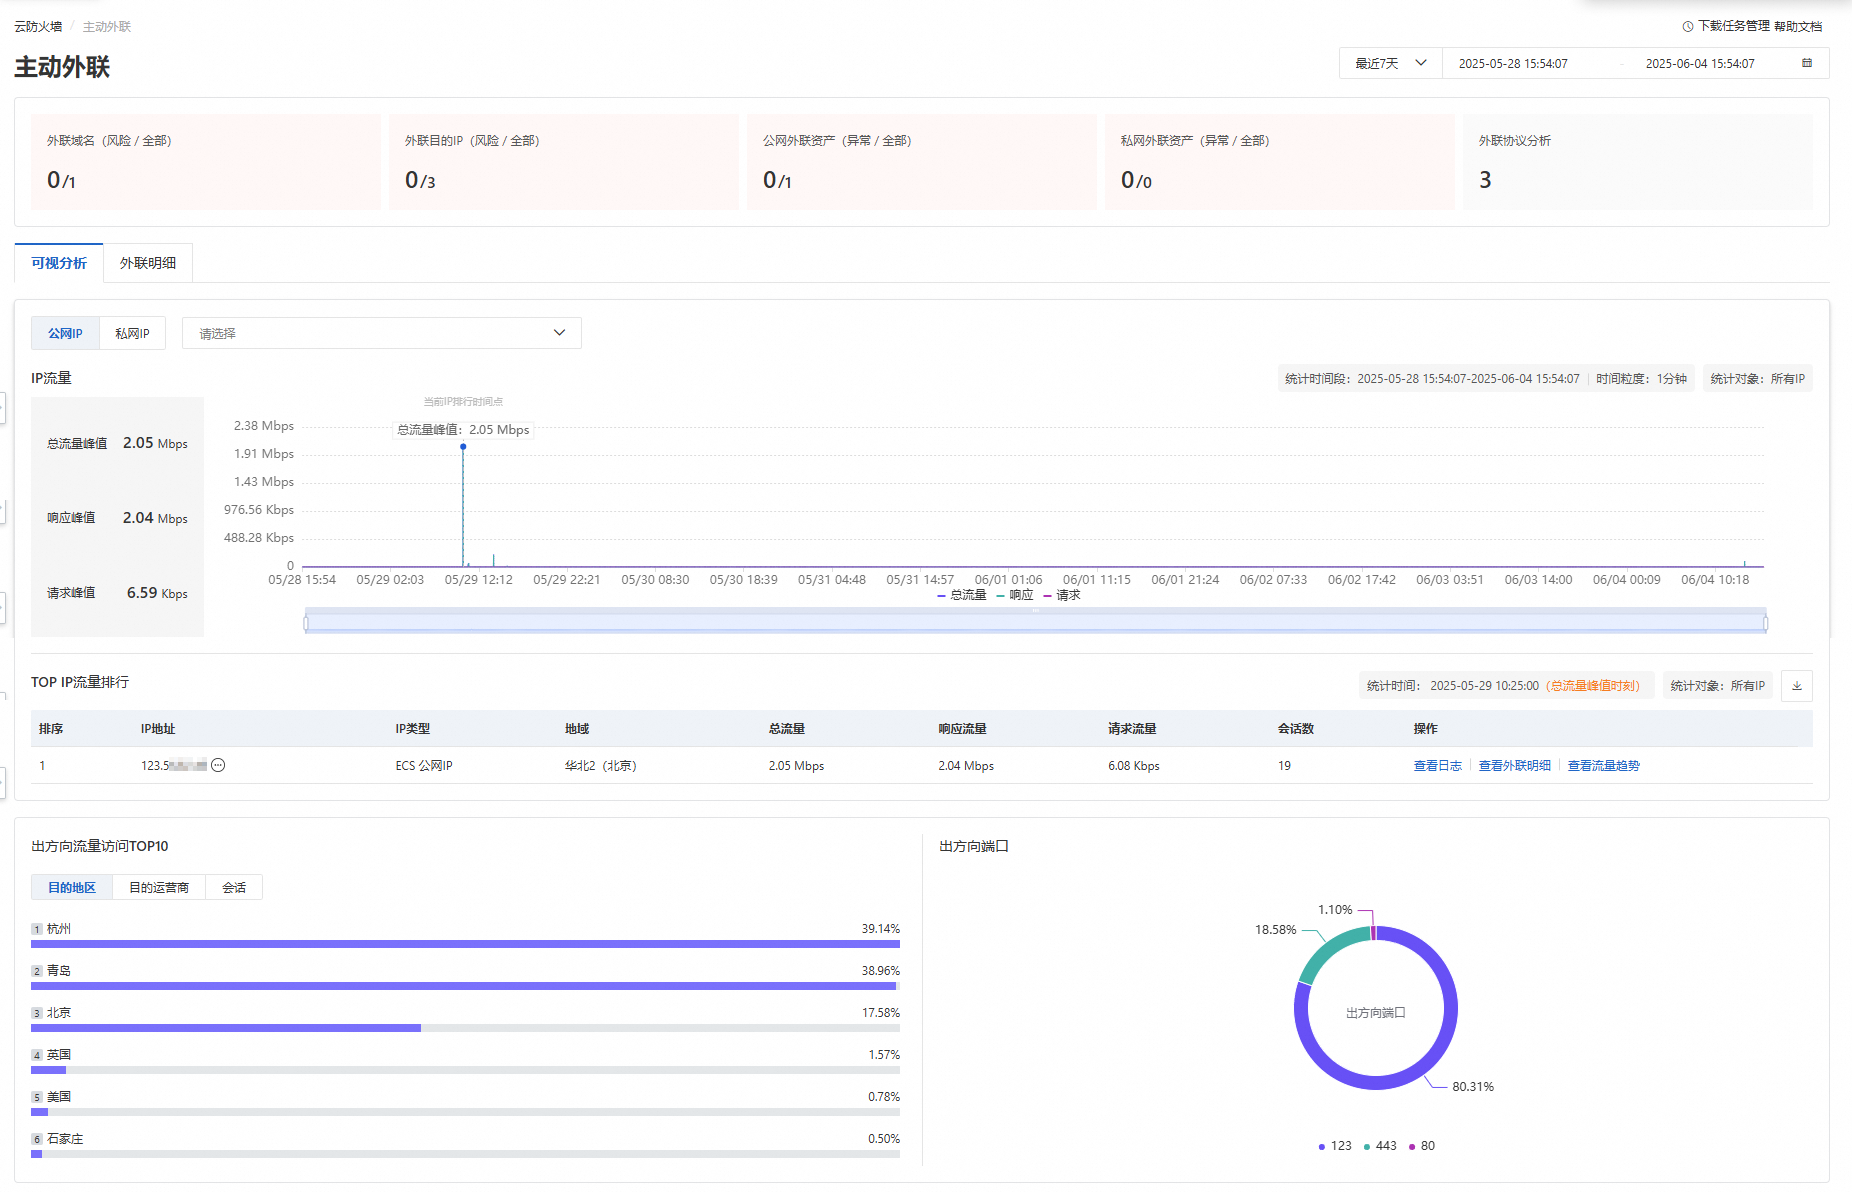Click 查看日志 for the ranked IP
1852x1192 pixels.
(1438, 765)
